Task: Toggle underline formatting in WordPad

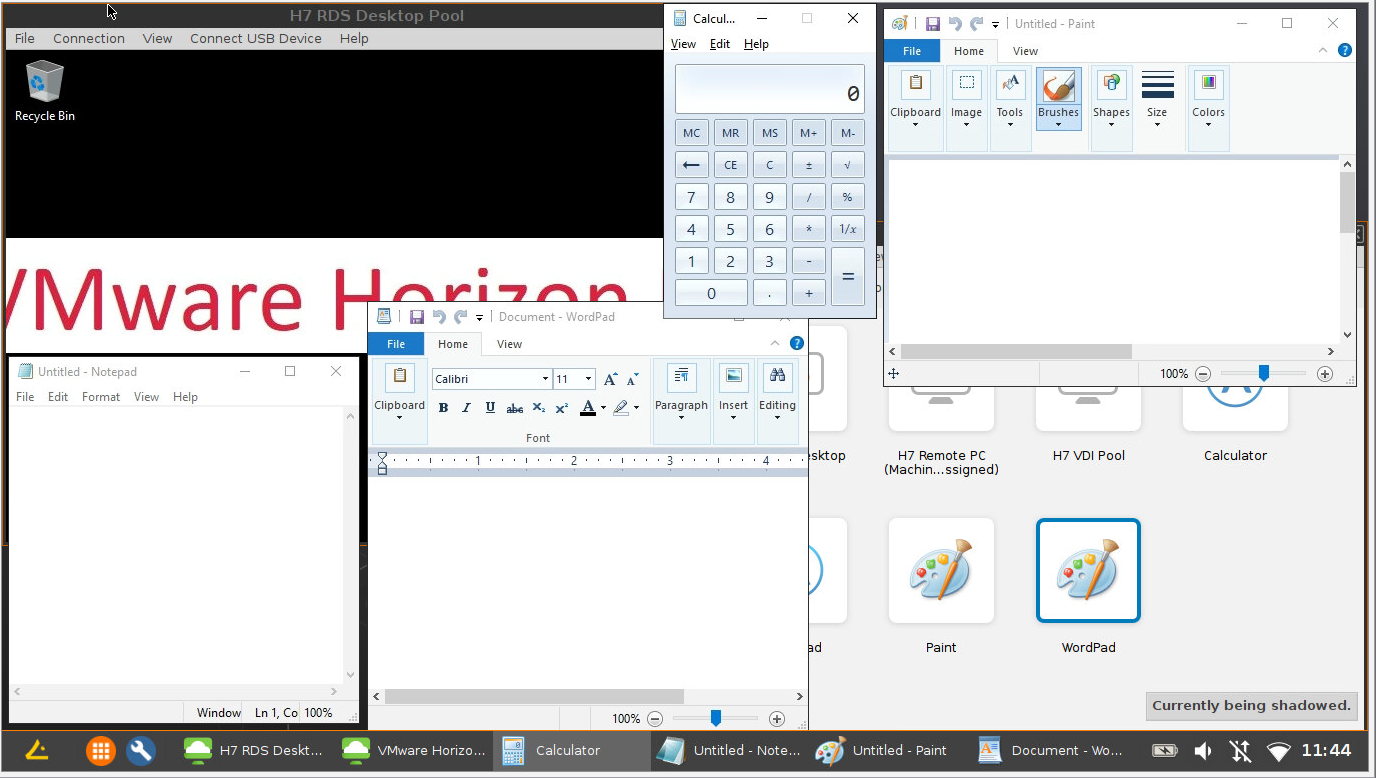Action: (x=490, y=408)
